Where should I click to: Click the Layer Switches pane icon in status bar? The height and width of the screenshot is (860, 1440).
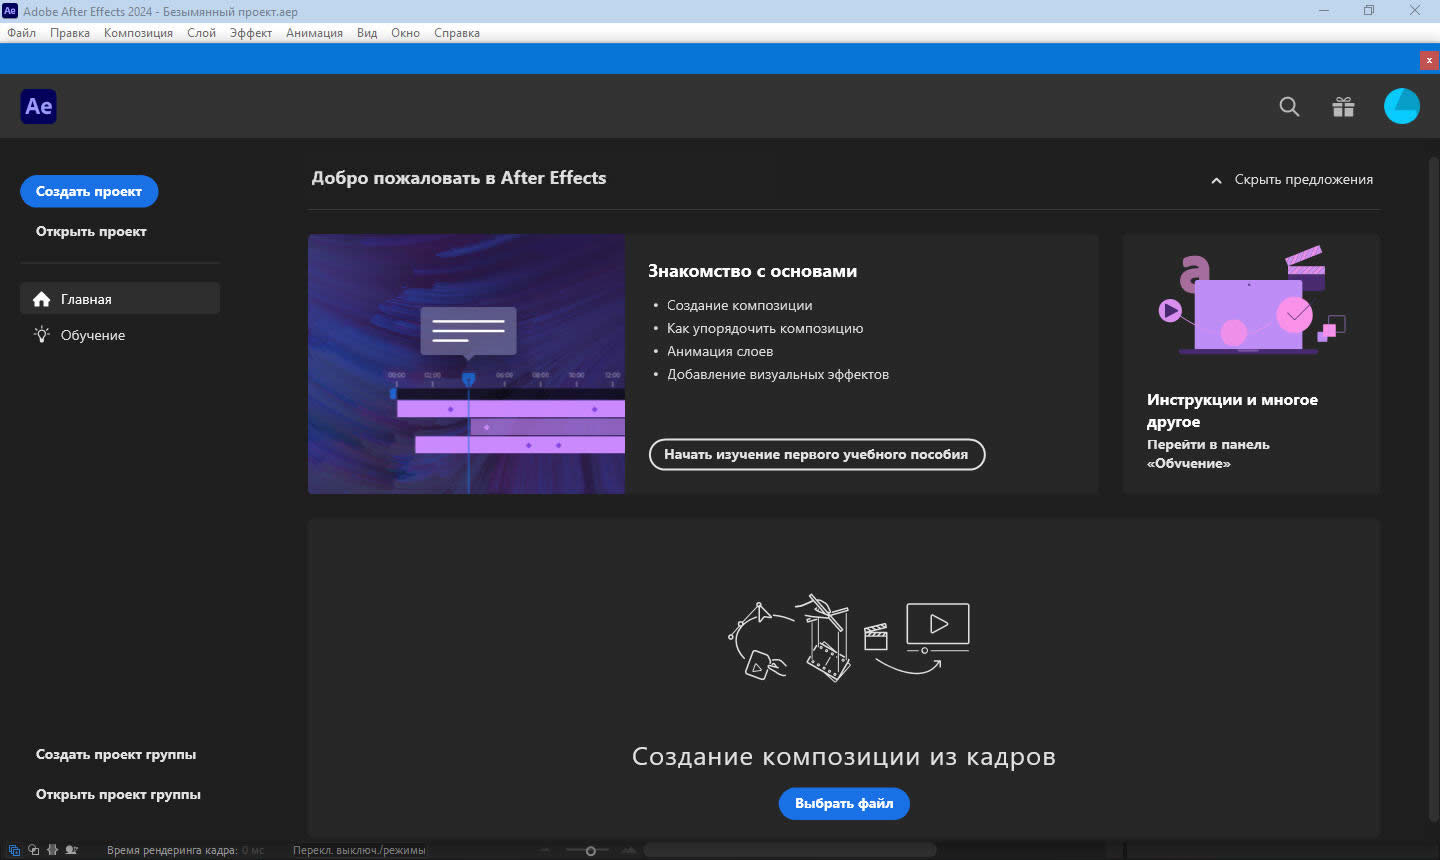[14, 850]
